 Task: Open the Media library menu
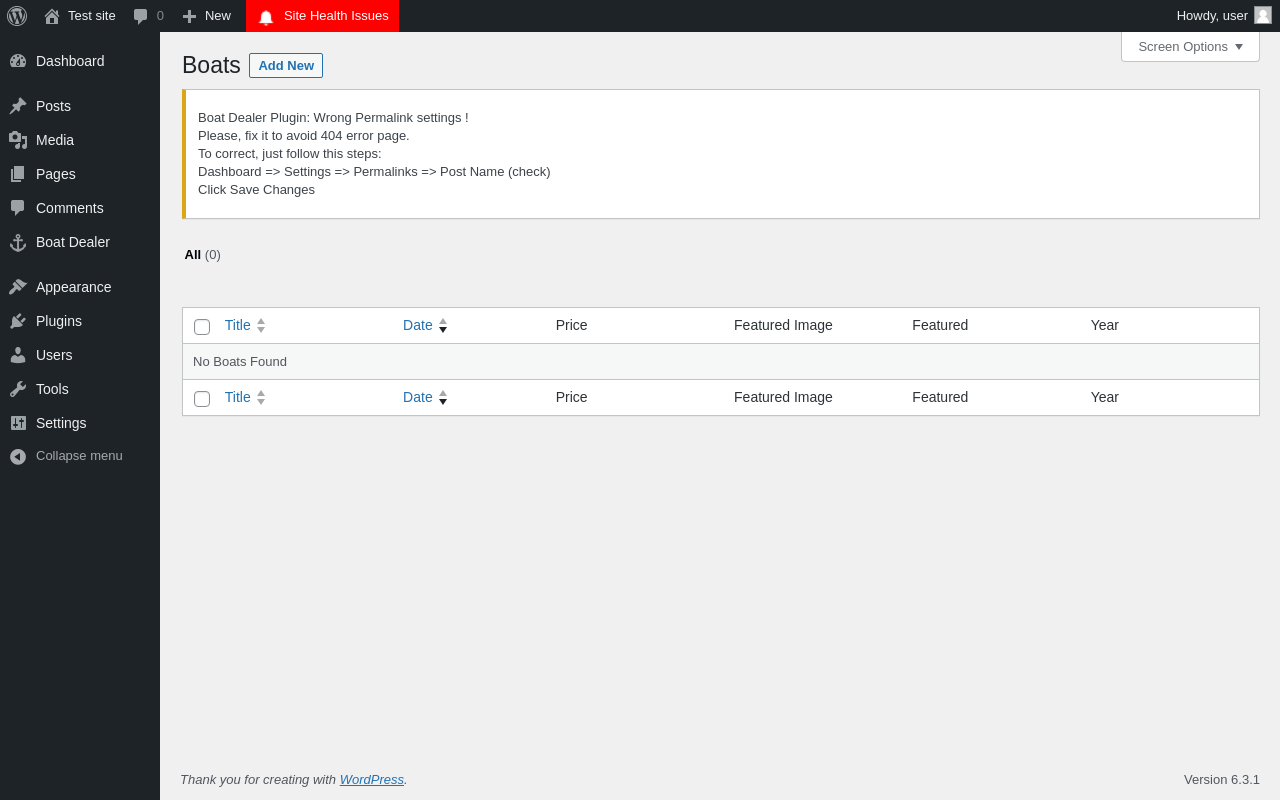[x=80, y=140]
